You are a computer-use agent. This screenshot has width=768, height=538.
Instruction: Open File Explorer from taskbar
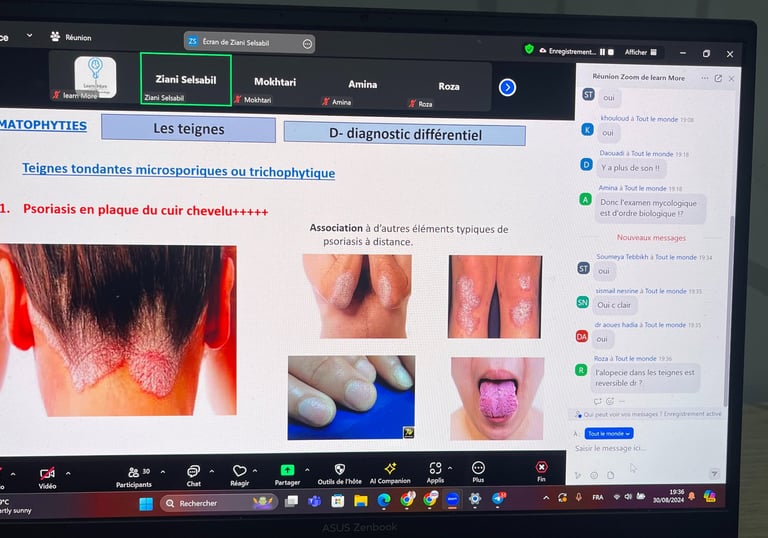pyautogui.click(x=360, y=501)
